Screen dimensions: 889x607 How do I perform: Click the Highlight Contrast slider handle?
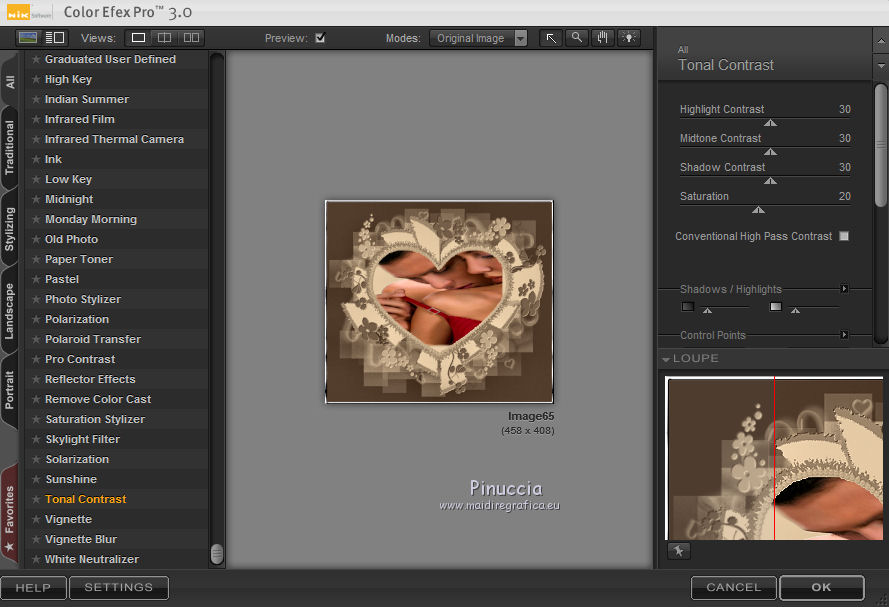[x=770, y=123]
